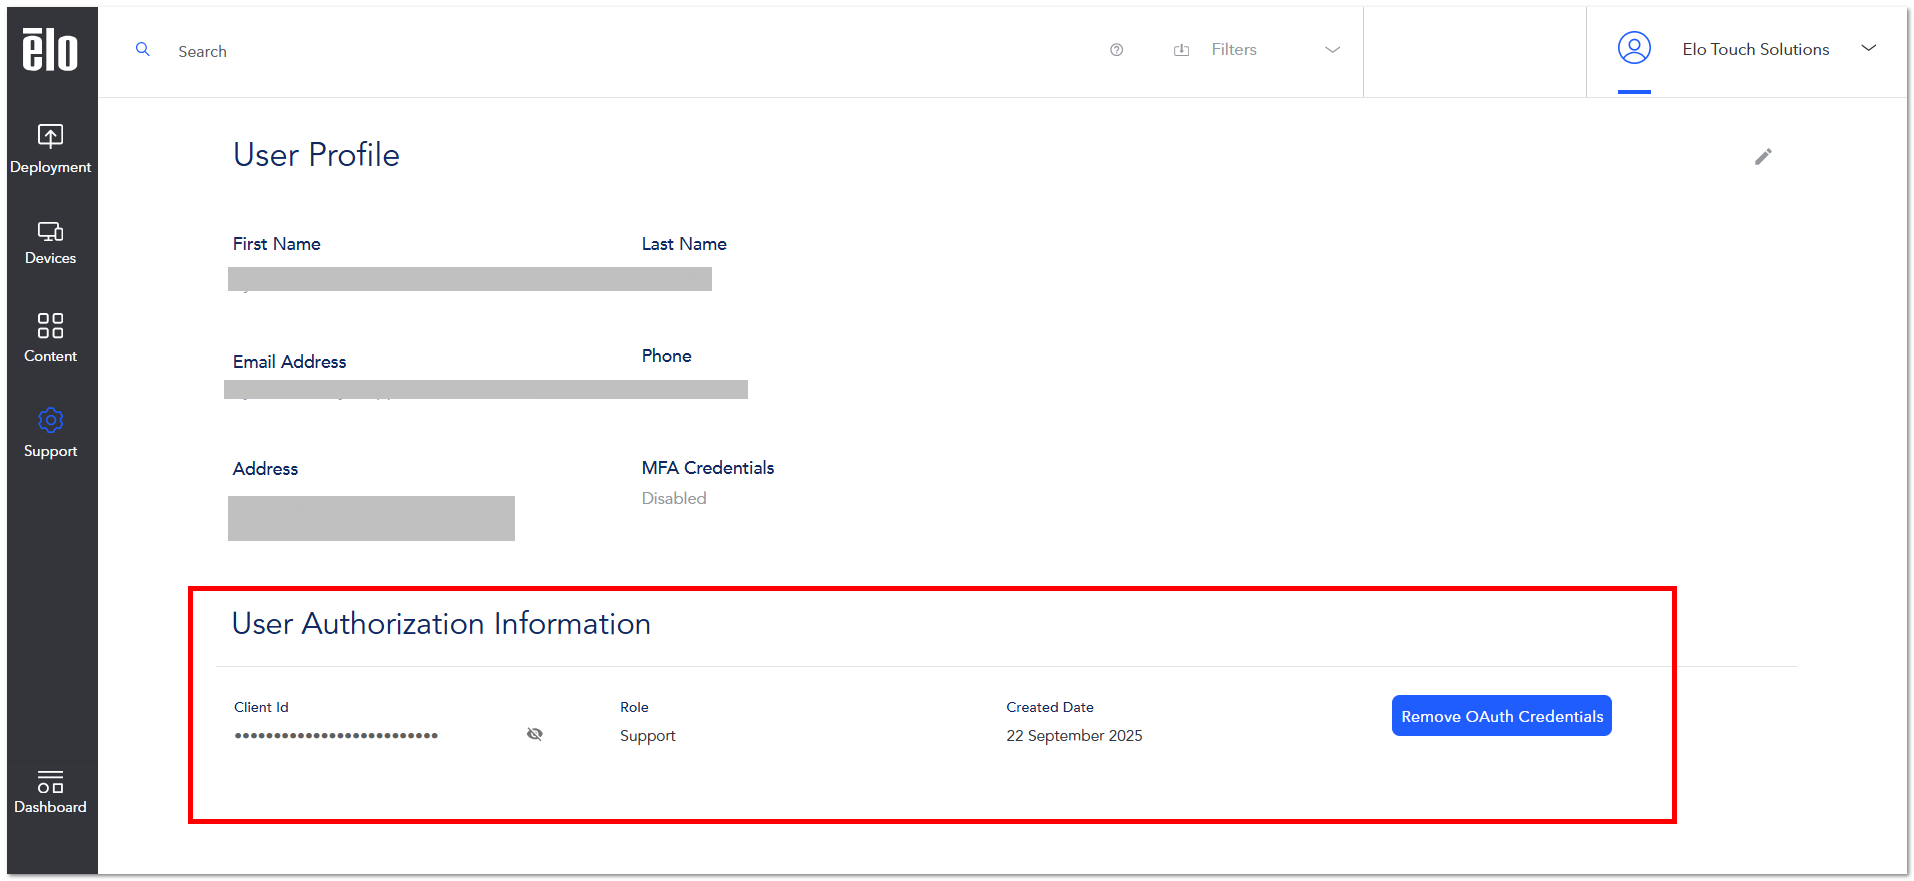
Task: Open the Elo Touch Solutions account menu
Action: click(x=1755, y=49)
